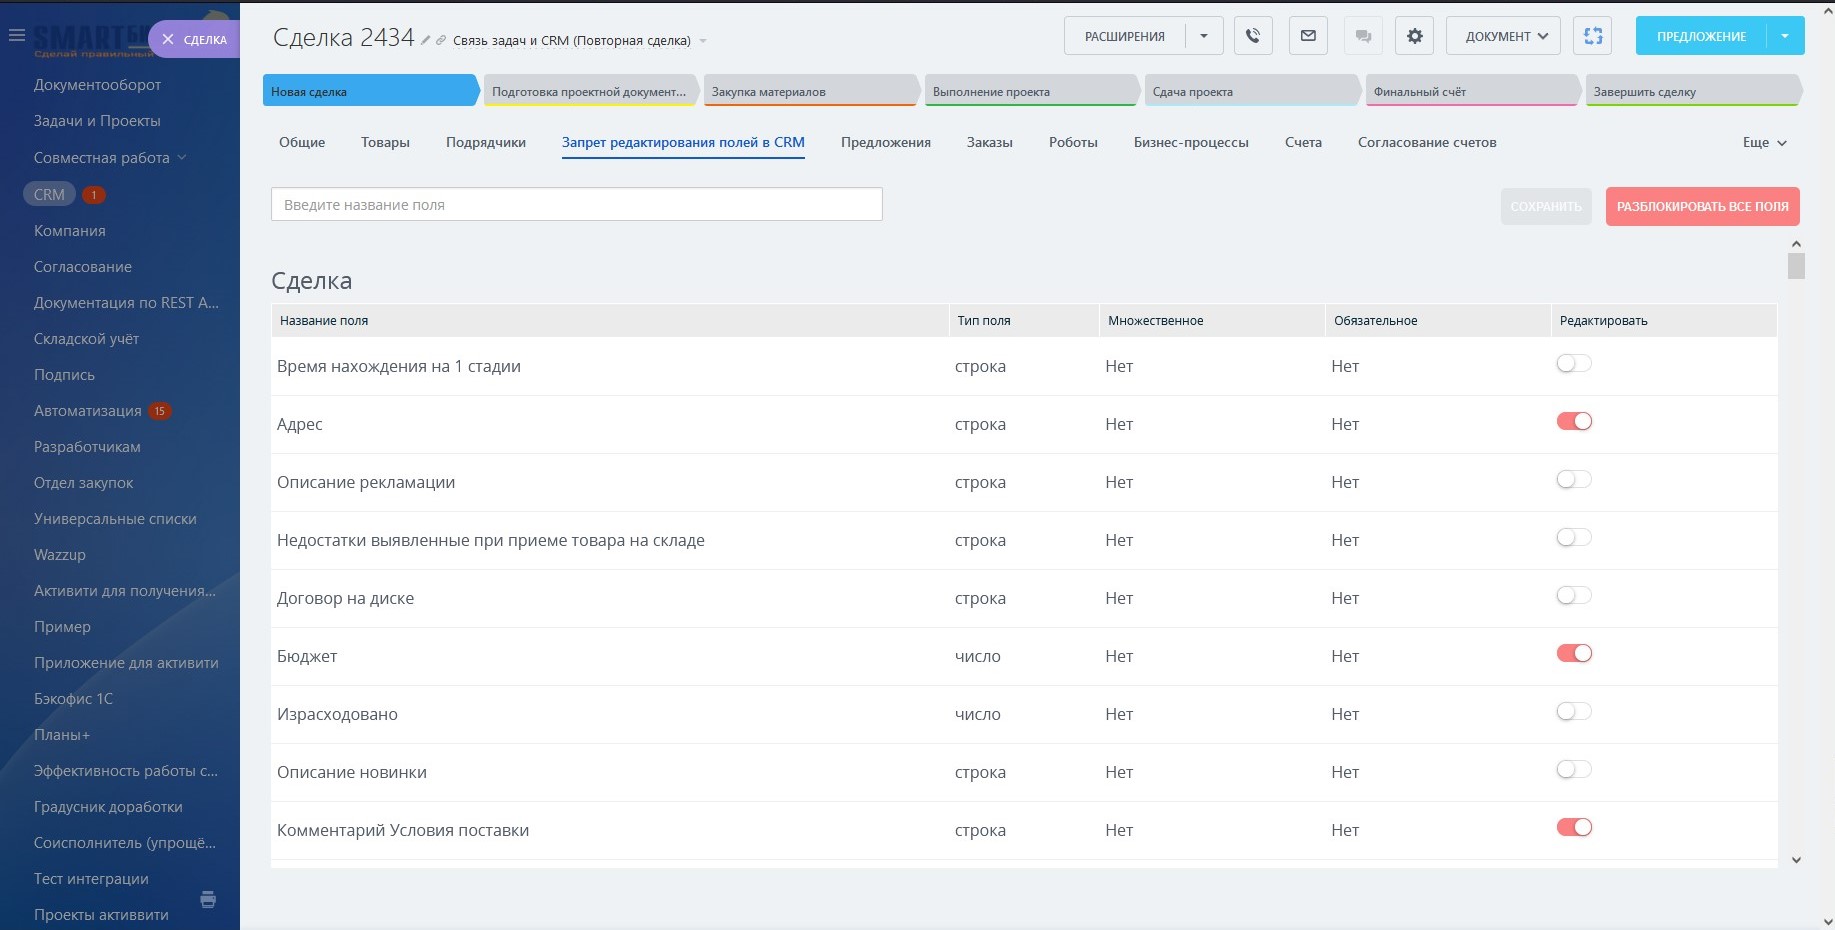The height and width of the screenshot is (930, 1835).
Task: Click the pencil icon beside Сделка 2434
Action: point(425,41)
